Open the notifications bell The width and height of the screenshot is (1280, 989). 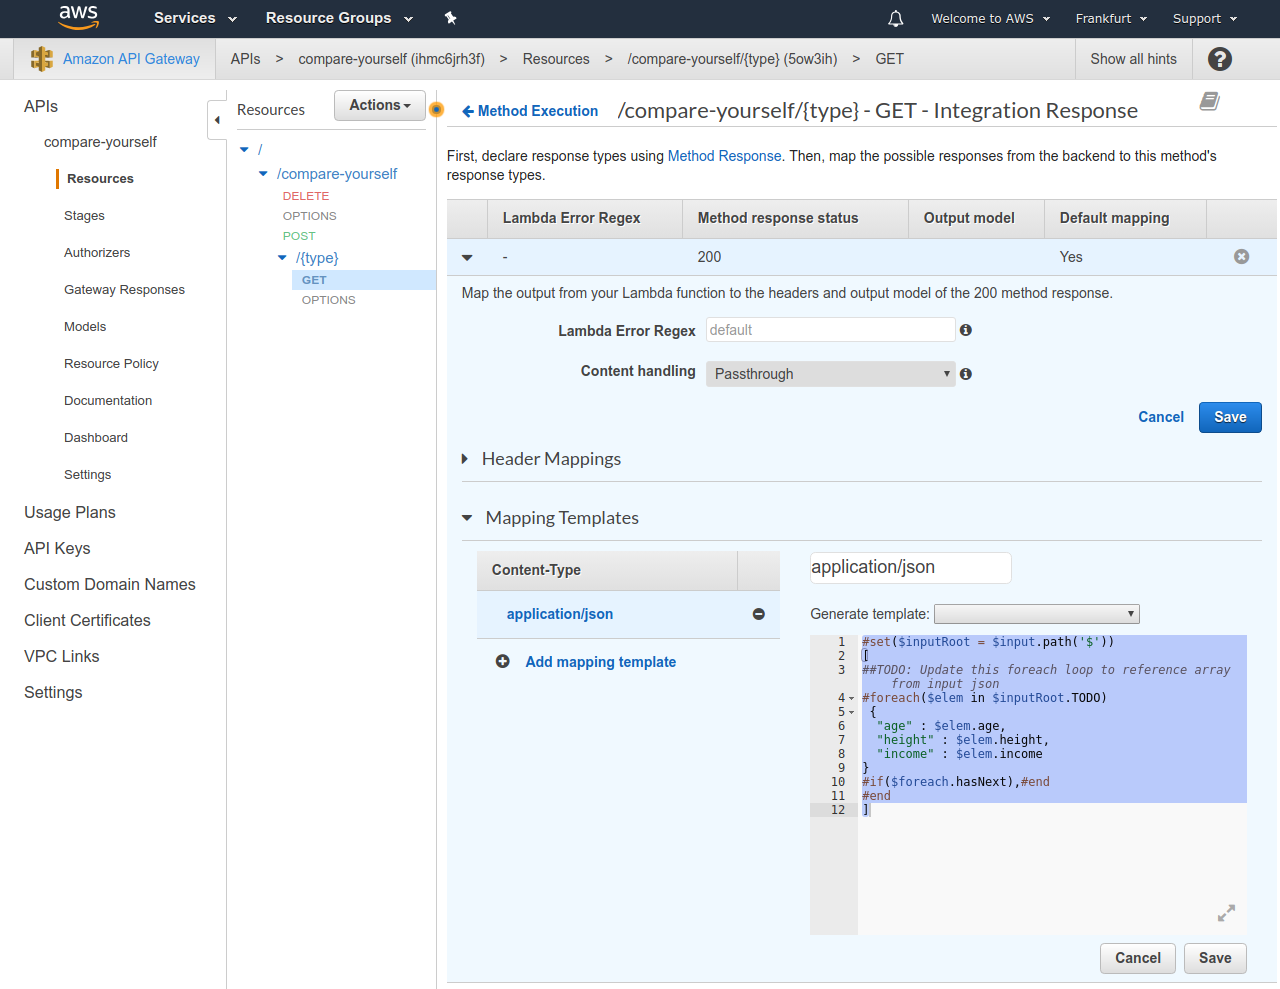tap(896, 18)
